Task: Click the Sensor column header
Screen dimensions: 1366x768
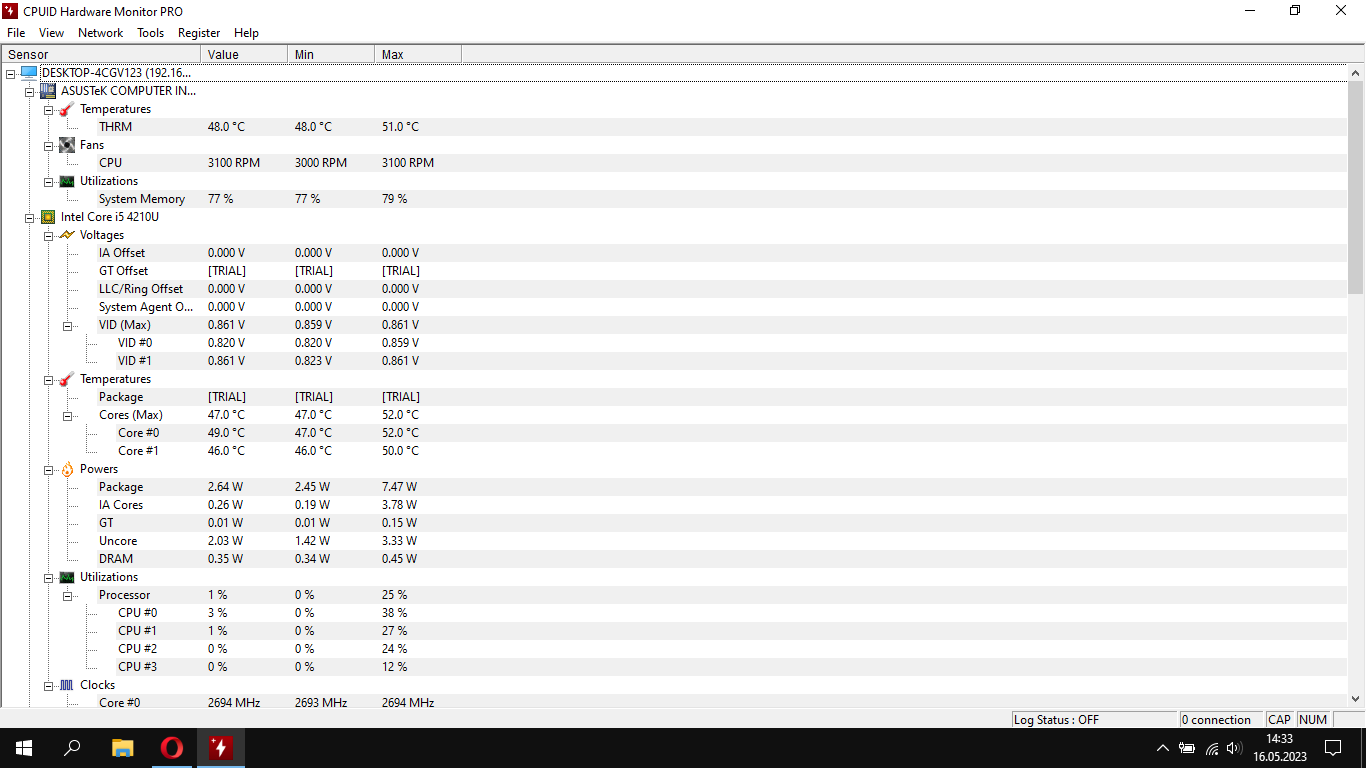Action: (101, 54)
